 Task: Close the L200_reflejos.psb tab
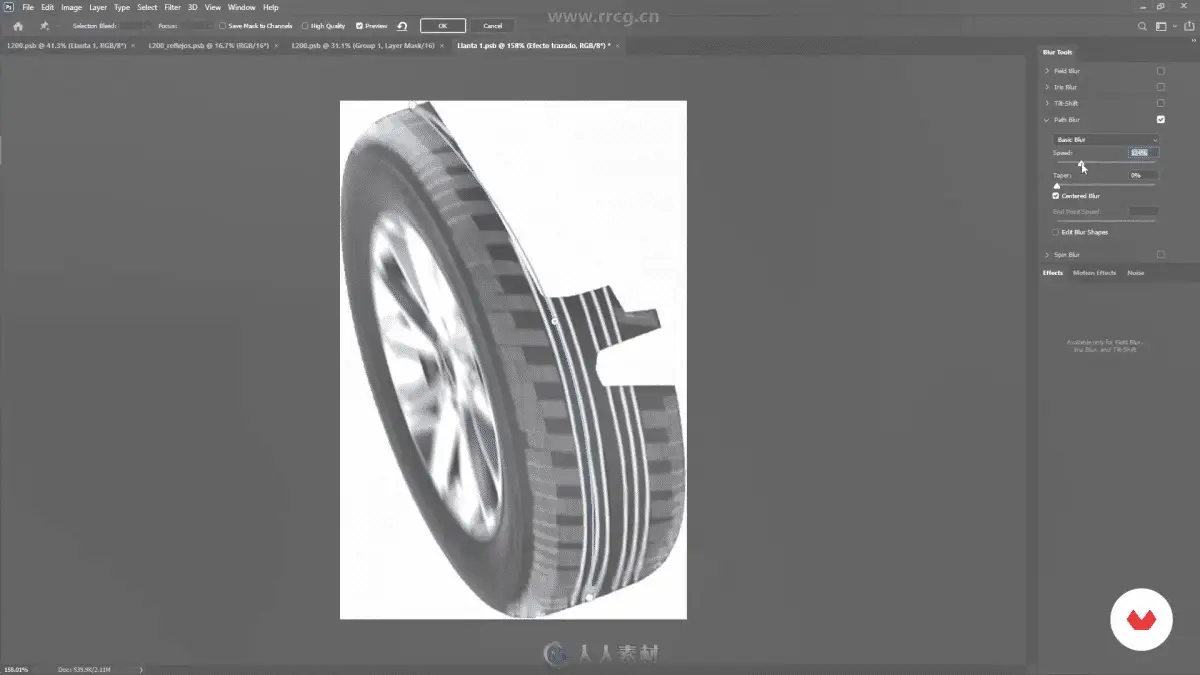[x=275, y=46]
